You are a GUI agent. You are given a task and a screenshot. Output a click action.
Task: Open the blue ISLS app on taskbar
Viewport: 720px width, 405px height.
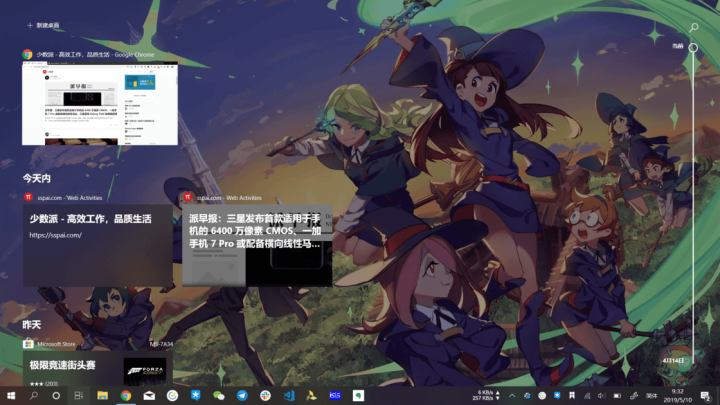(335, 395)
